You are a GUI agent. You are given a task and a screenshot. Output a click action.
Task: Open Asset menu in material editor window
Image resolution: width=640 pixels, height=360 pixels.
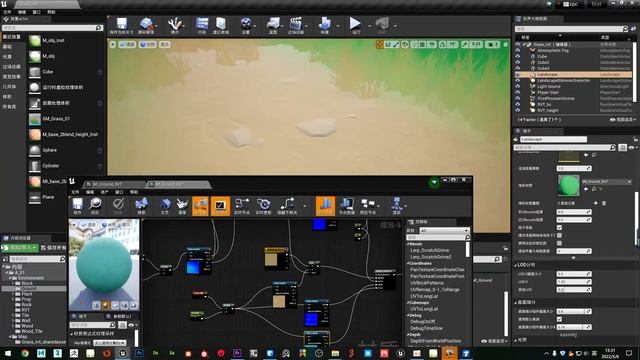(104, 192)
